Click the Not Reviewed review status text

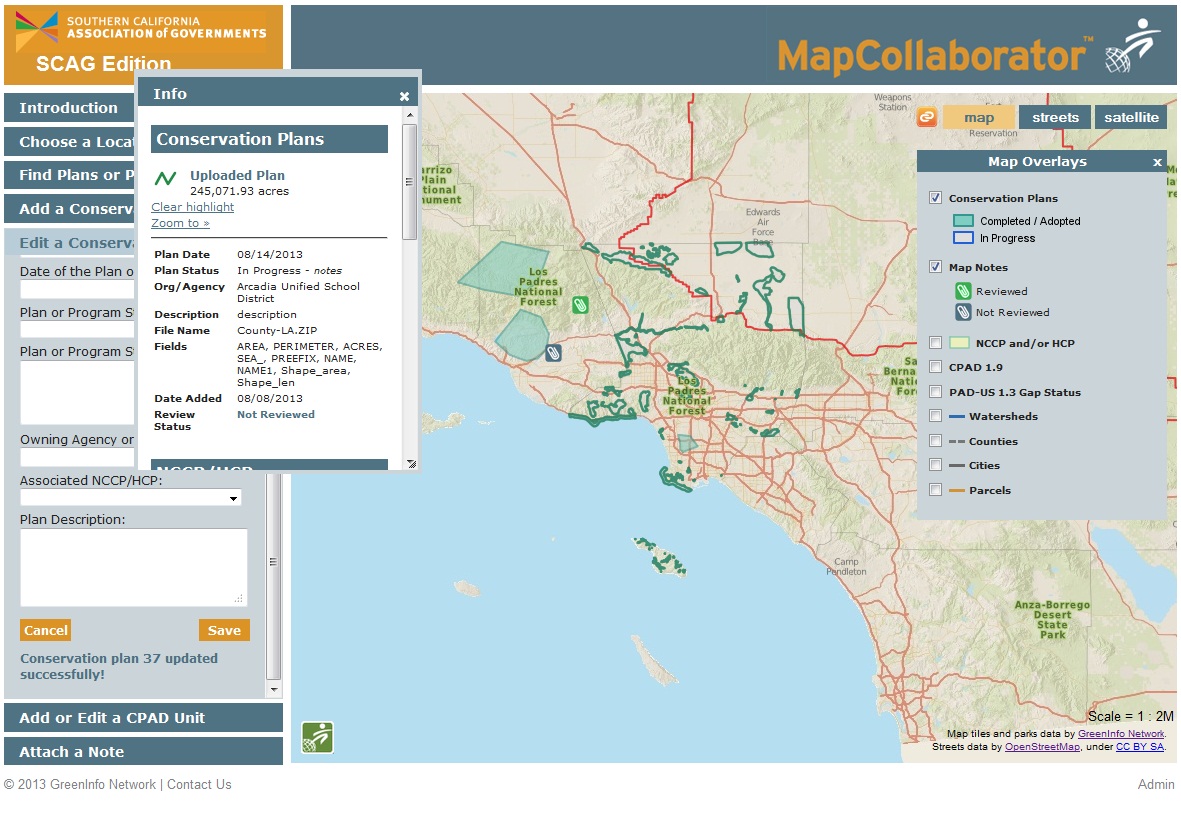(276, 414)
